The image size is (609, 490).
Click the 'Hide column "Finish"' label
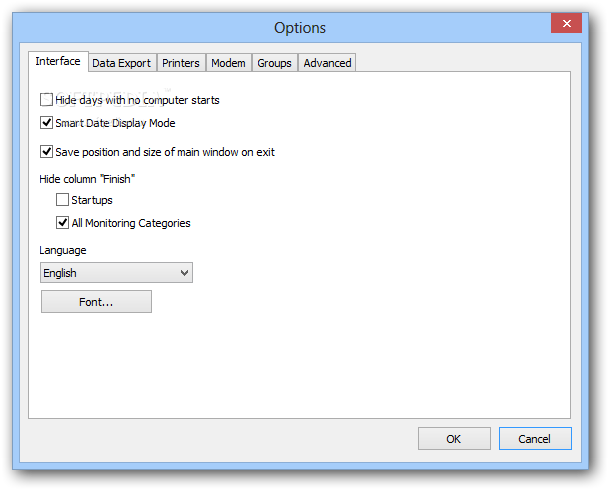click(x=87, y=179)
